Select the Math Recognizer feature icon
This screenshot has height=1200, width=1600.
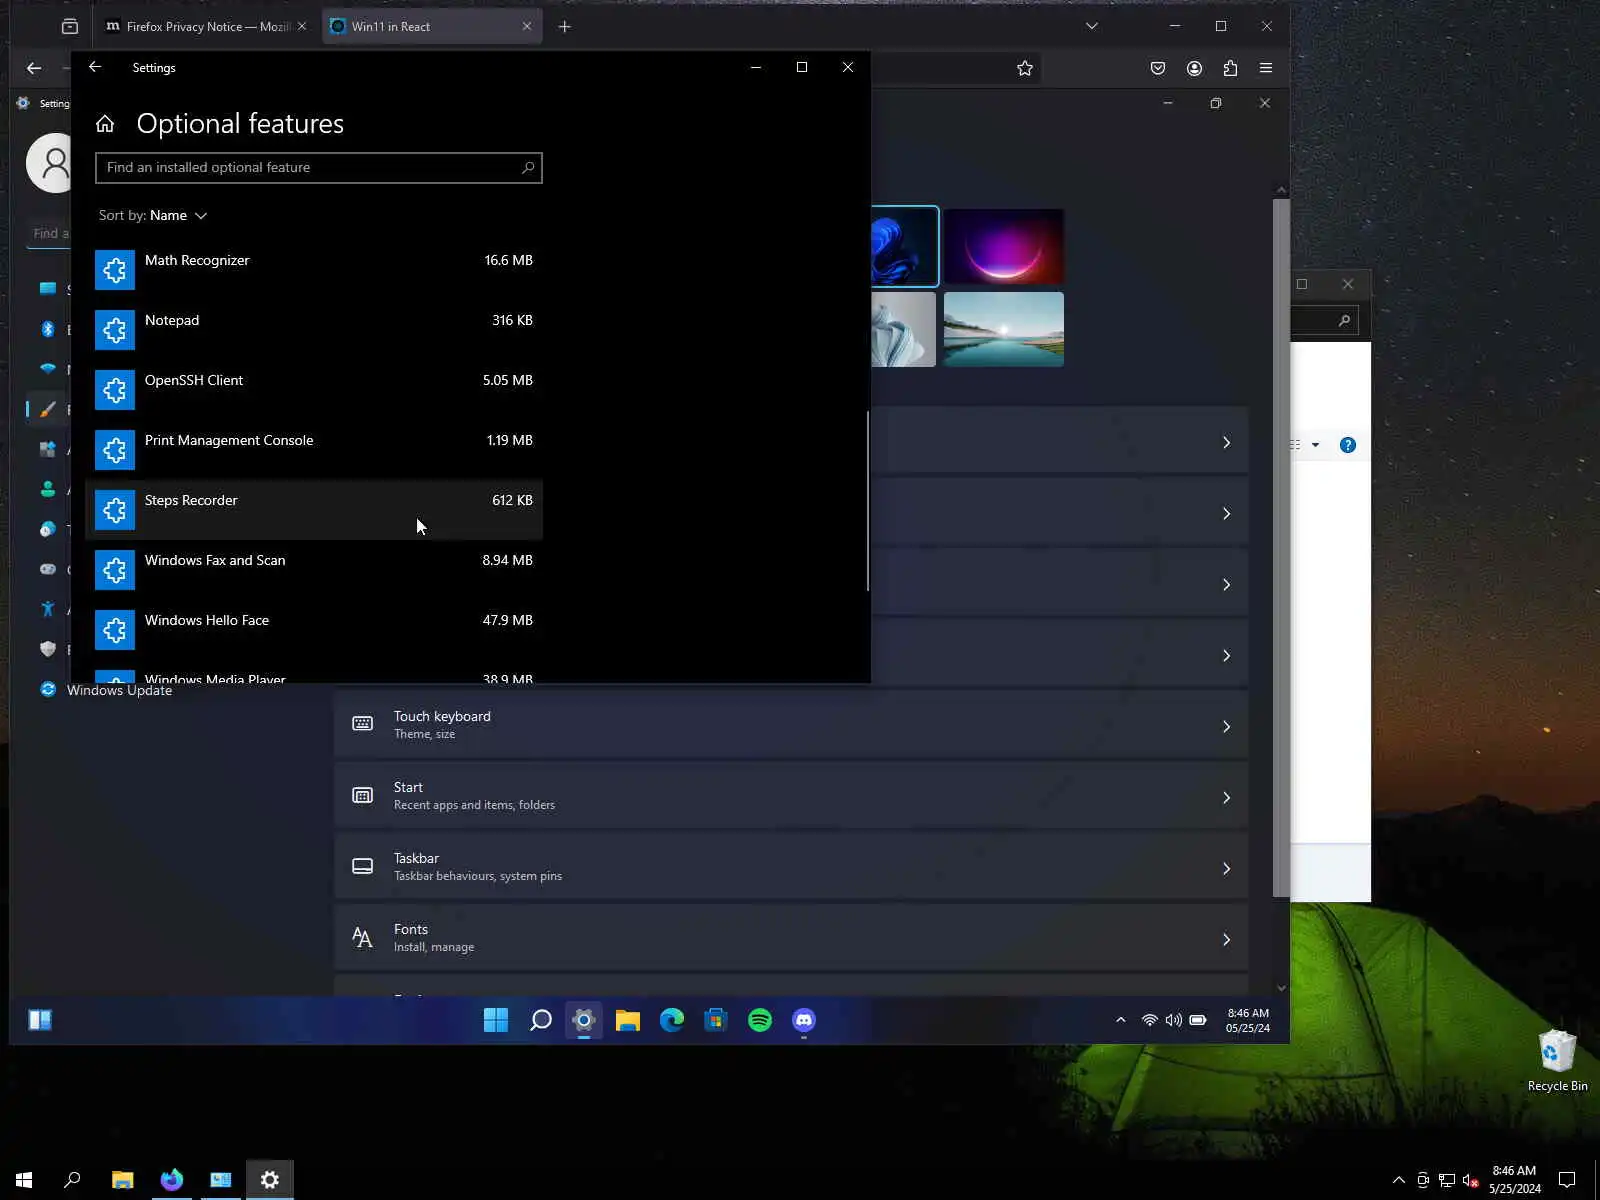point(115,270)
